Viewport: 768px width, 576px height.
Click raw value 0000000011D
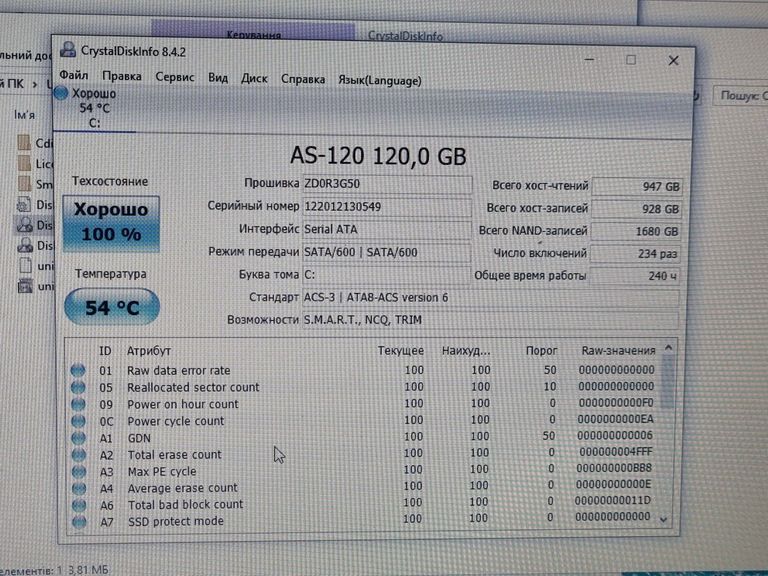coord(613,500)
